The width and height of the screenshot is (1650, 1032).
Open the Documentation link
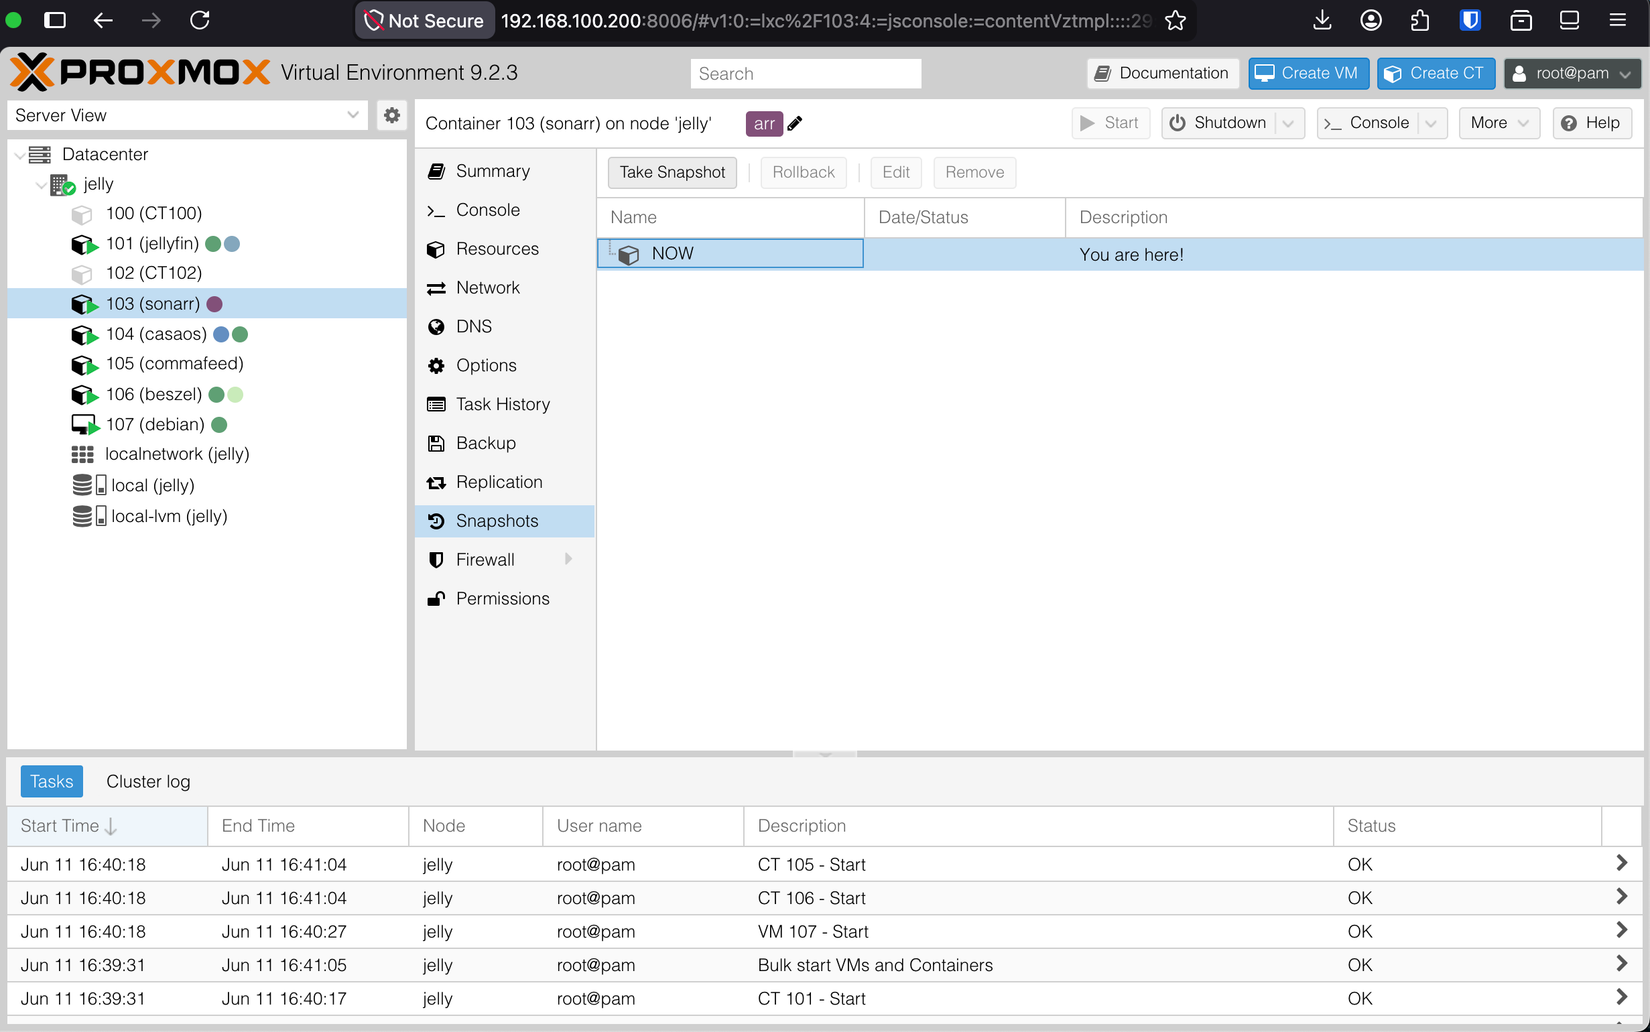(x=1163, y=73)
